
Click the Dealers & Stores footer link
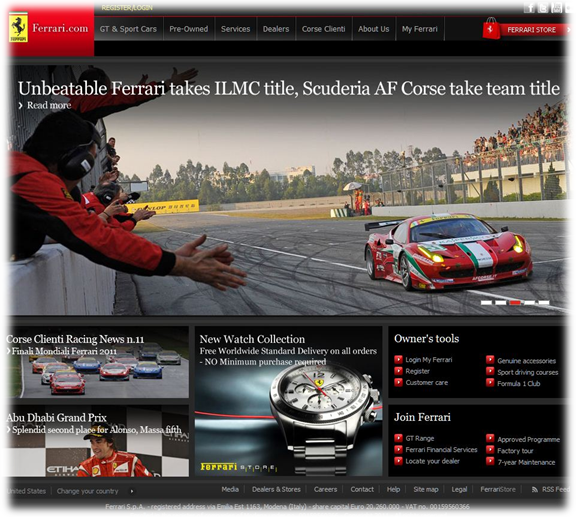pyautogui.click(x=276, y=489)
